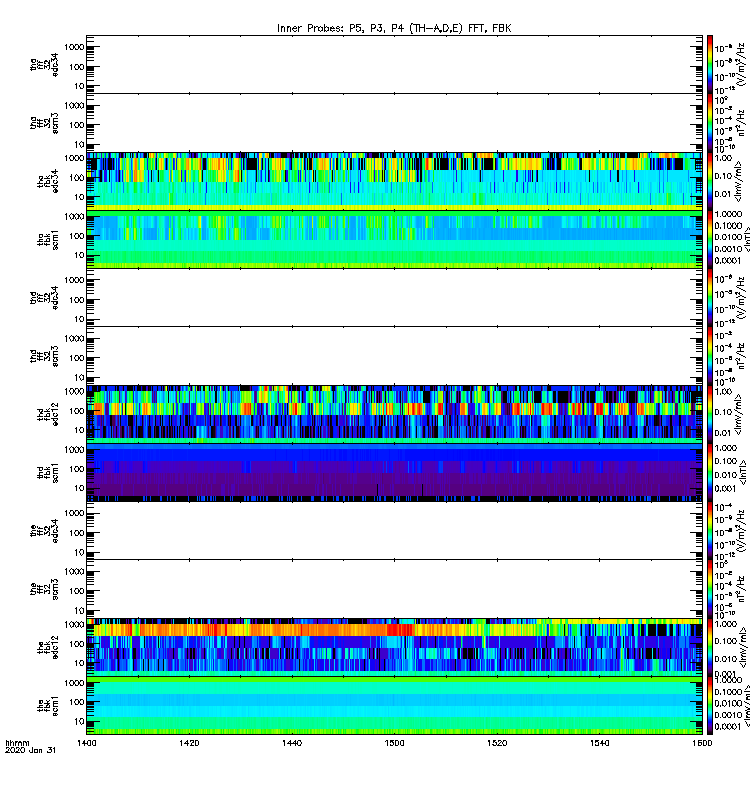Click the tha fbk scm1 spectrogram panel
The width and height of the screenshot is (750, 800).
coord(394,239)
